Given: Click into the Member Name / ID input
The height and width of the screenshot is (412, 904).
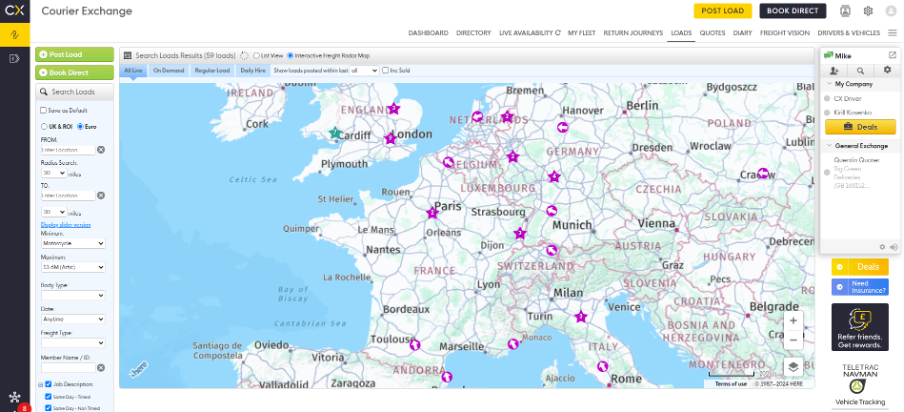Looking at the screenshot, I should [x=68, y=368].
